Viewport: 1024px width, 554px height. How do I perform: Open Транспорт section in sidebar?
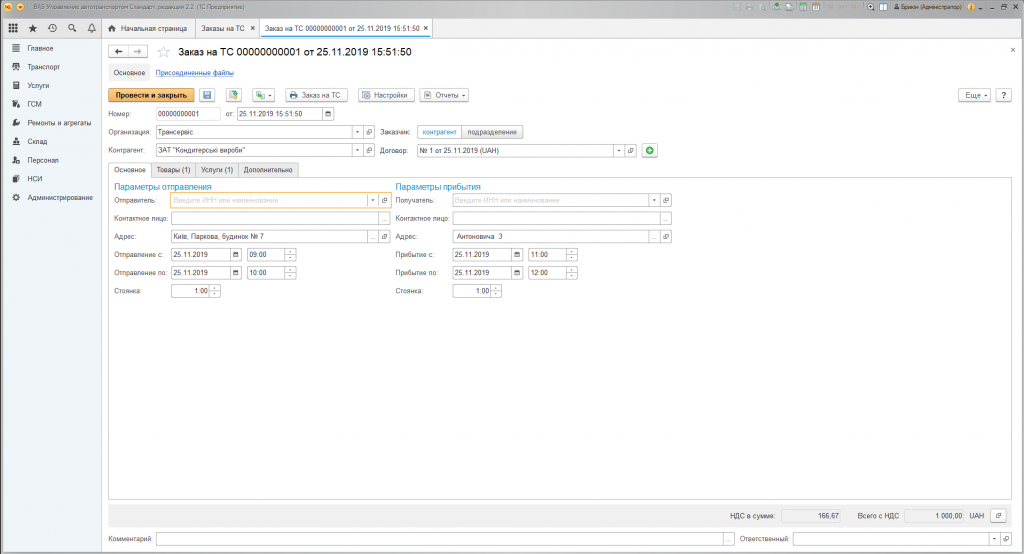(x=43, y=67)
